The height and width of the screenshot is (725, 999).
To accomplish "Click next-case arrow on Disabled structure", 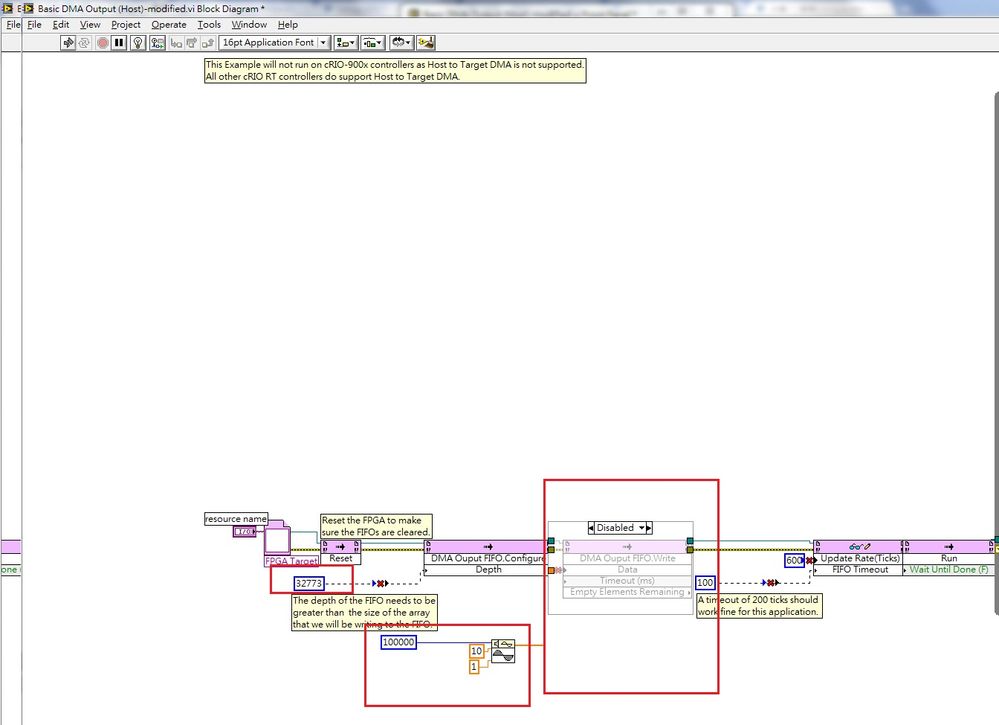I will (x=647, y=528).
